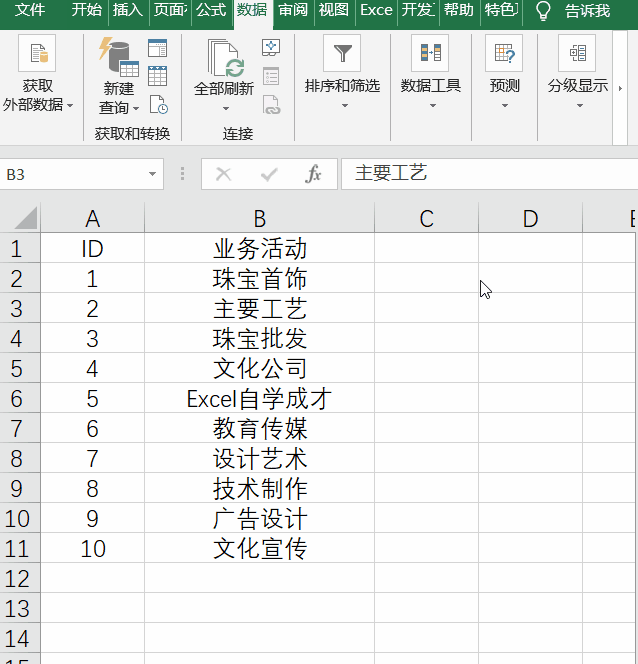Select cell containing 珠宝首饰
This screenshot has height=664, width=638.
pyautogui.click(x=260, y=278)
